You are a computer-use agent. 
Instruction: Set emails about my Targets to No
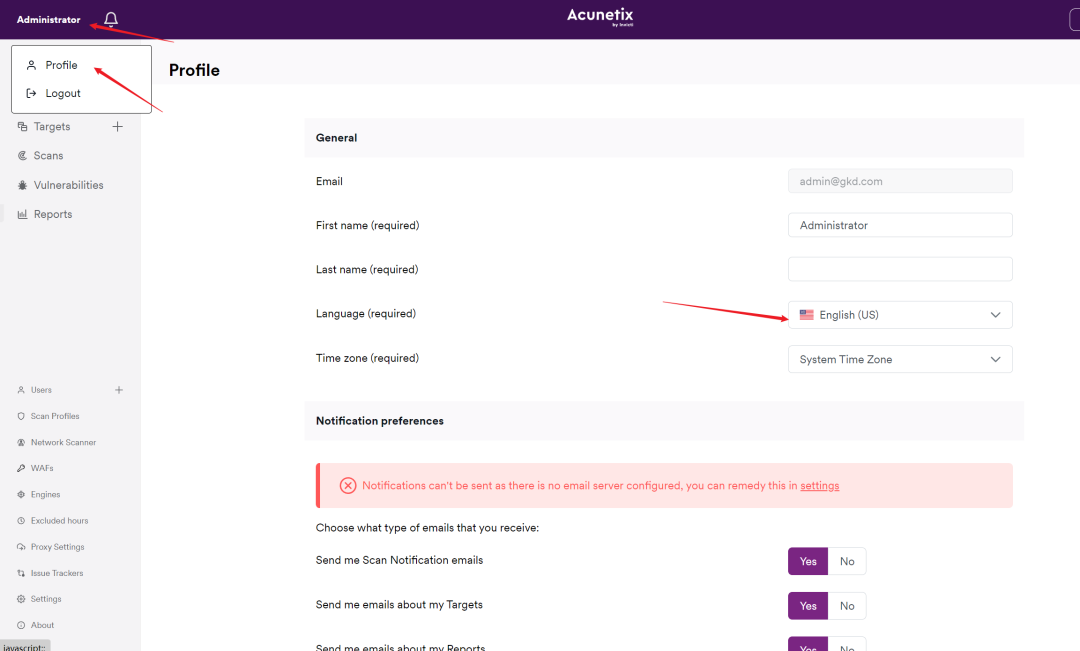click(847, 606)
